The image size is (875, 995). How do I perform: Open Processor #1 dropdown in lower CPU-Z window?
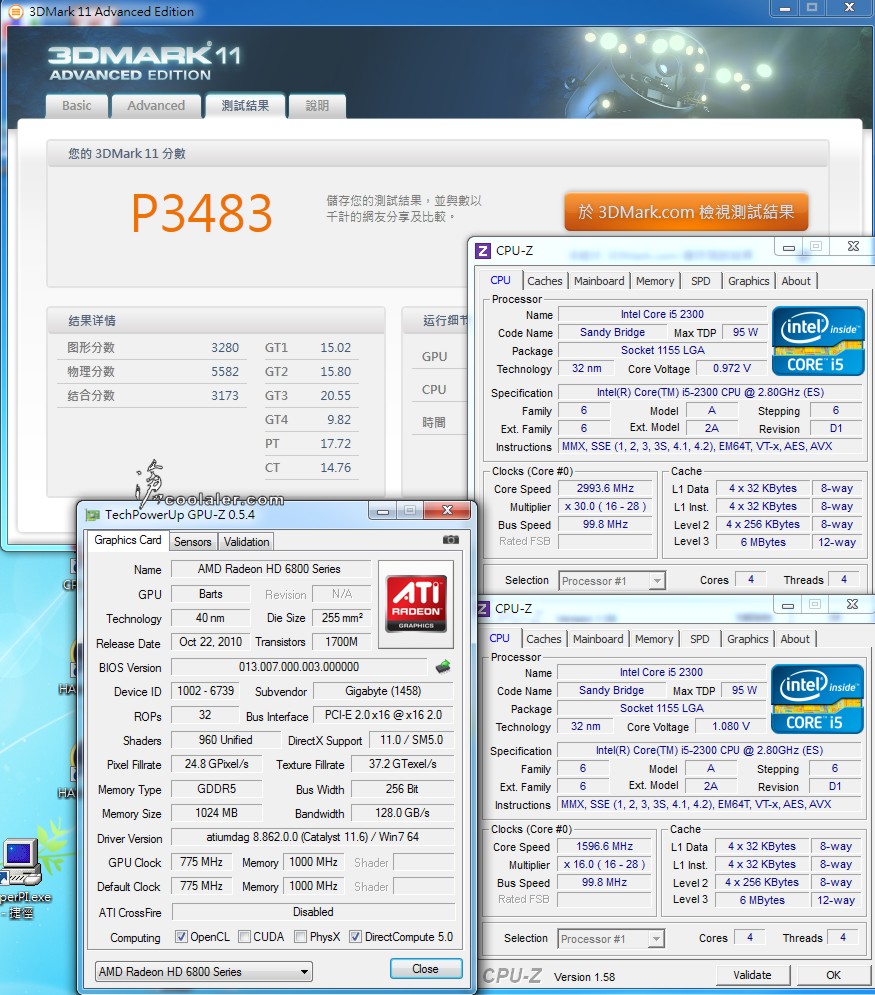610,939
